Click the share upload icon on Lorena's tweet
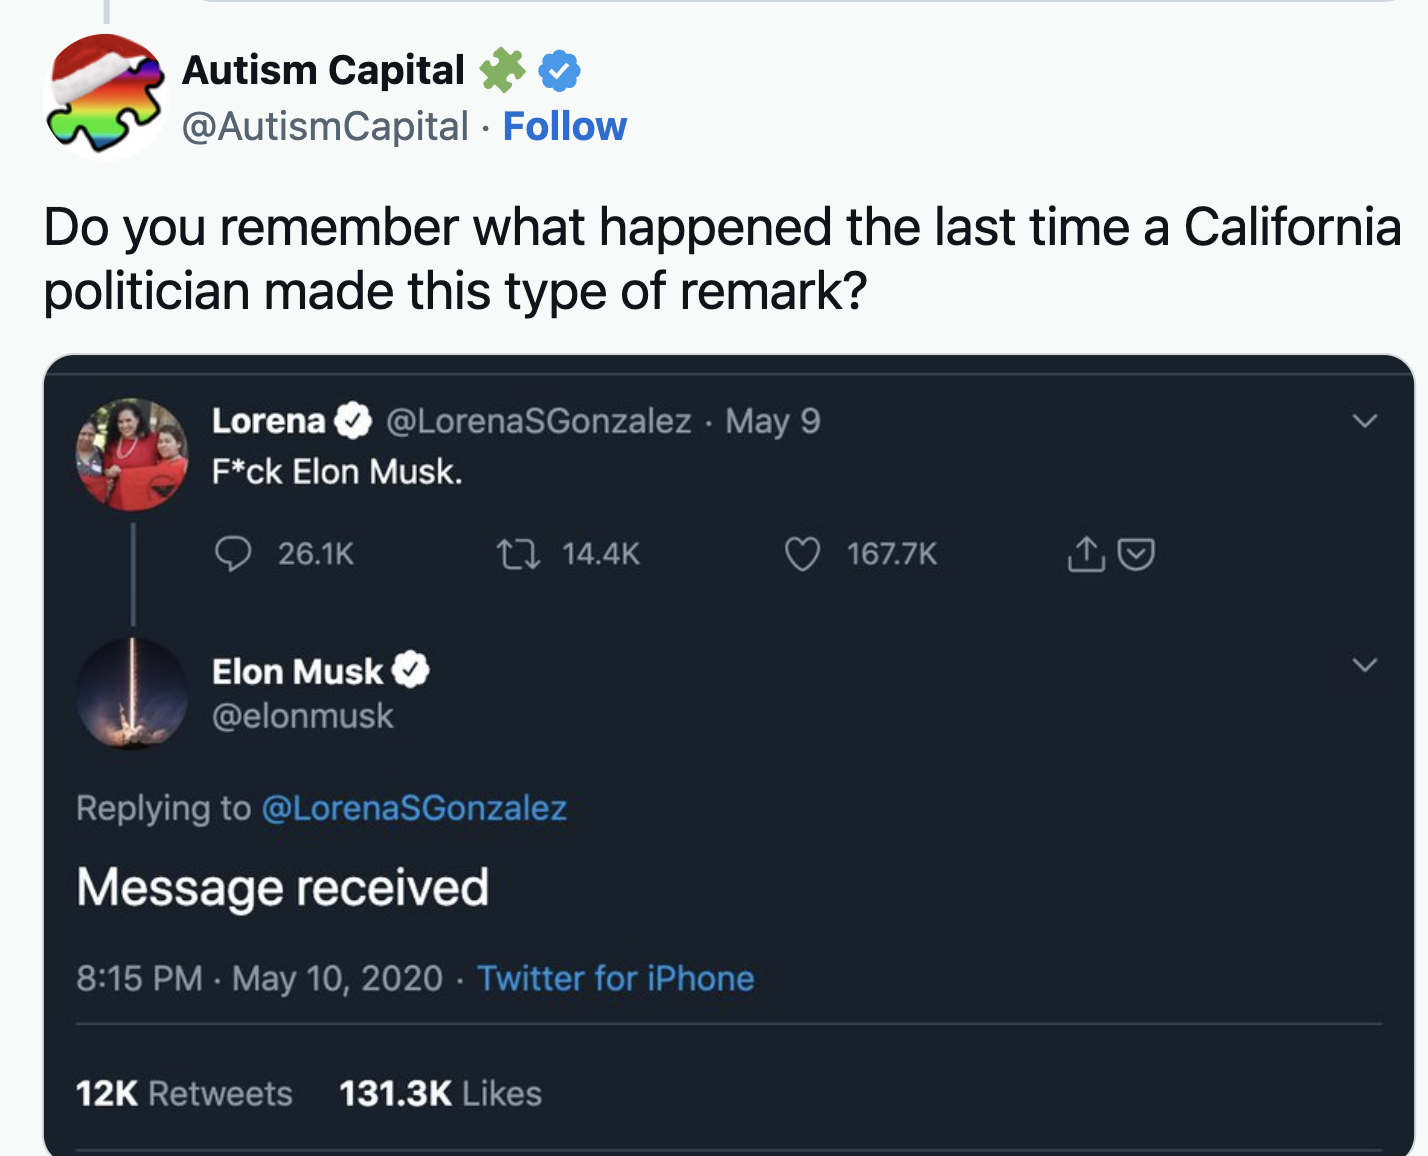This screenshot has width=1428, height=1156. pyautogui.click(x=1085, y=553)
